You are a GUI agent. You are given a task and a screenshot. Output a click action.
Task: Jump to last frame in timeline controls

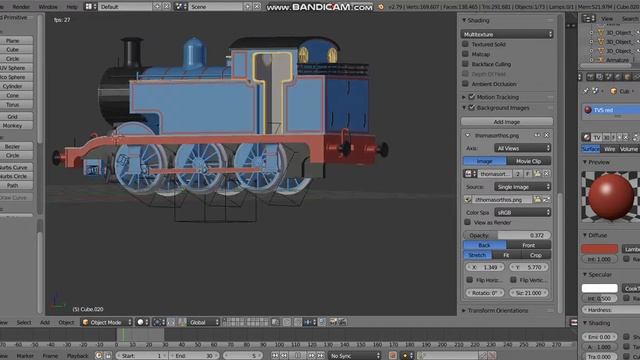[x=321, y=356]
